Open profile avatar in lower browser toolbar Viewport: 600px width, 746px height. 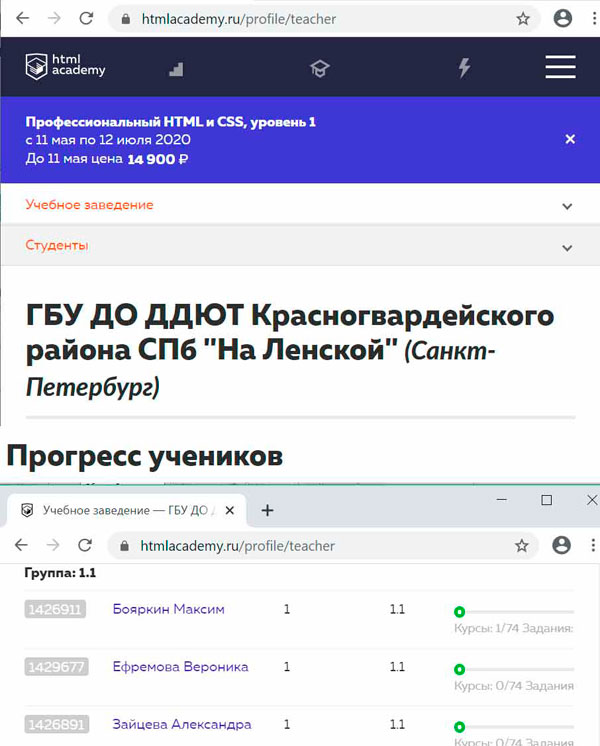coord(561,545)
